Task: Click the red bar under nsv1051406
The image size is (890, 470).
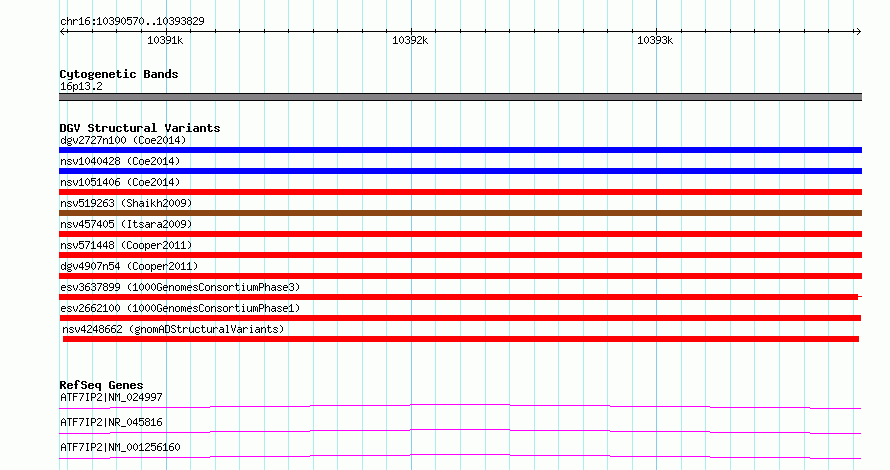Action: pyautogui.click(x=460, y=192)
